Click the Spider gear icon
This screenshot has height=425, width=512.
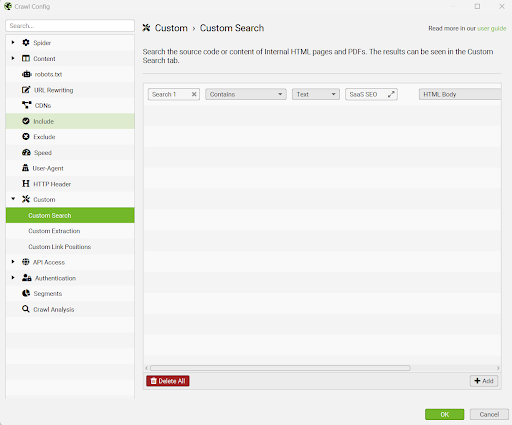pyautogui.click(x=26, y=42)
